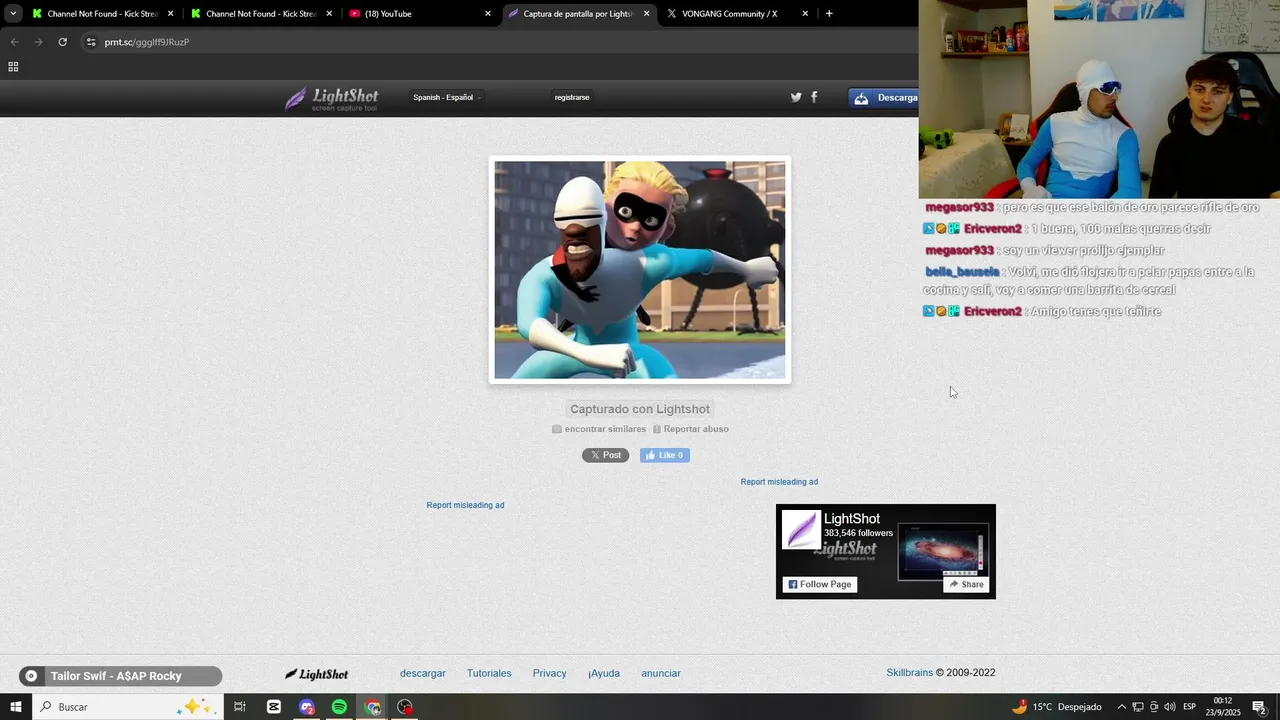Image resolution: width=1280 pixels, height=720 pixels.
Task: Open the galaxy screenshot thumbnail in Facebook widget
Action: click(943, 551)
